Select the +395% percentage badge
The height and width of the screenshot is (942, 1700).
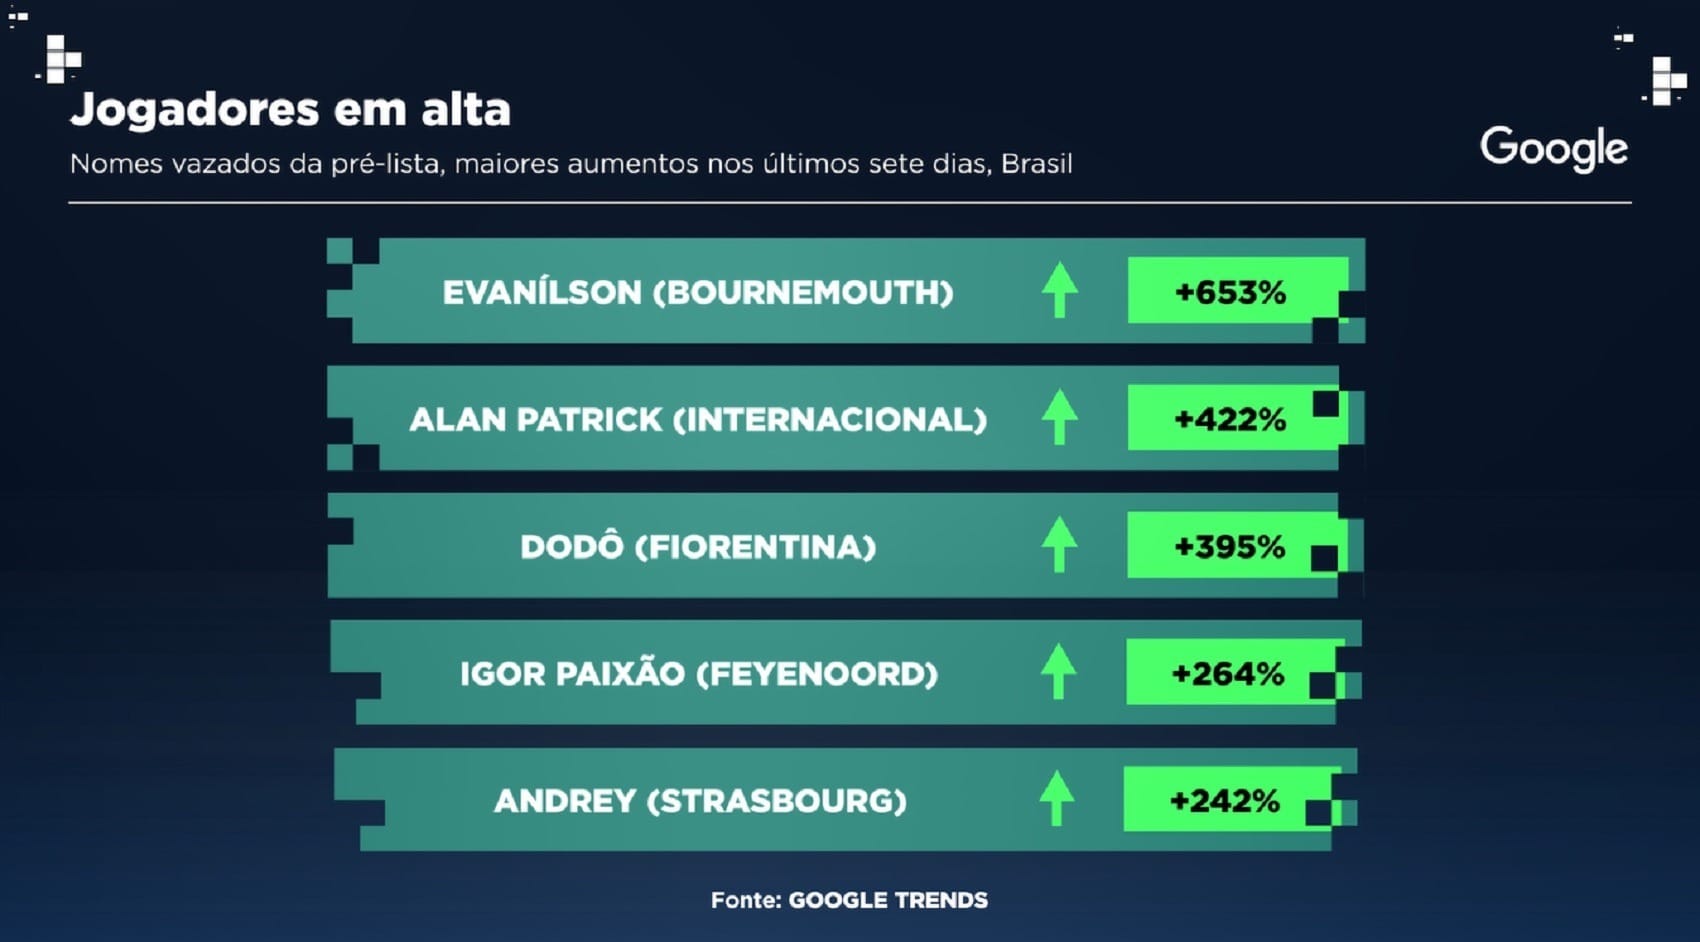1237,545
